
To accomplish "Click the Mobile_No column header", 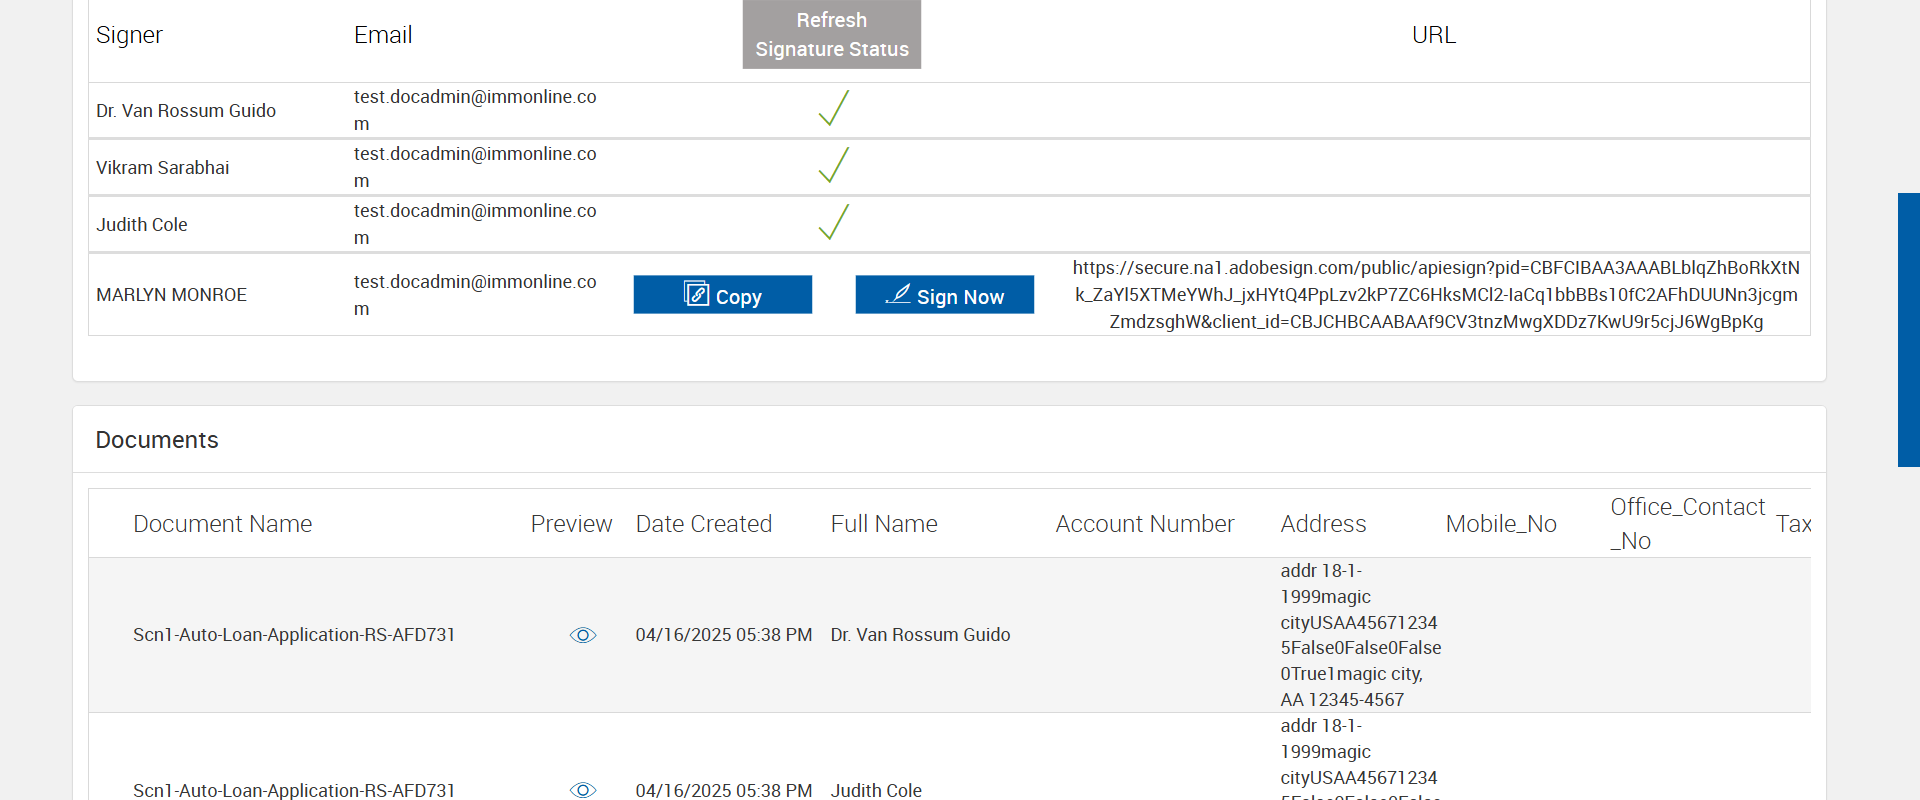I will pyautogui.click(x=1500, y=524).
